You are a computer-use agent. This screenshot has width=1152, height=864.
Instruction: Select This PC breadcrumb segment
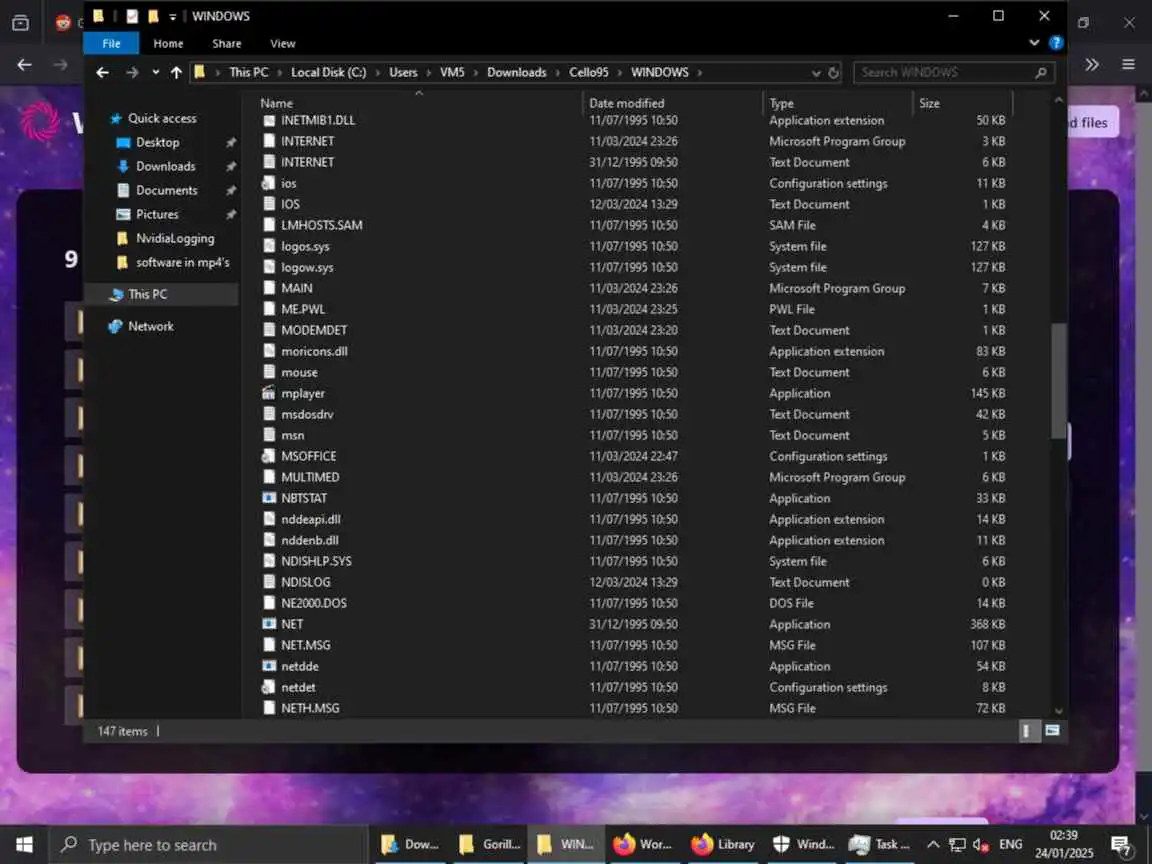(x=248, y=72)
